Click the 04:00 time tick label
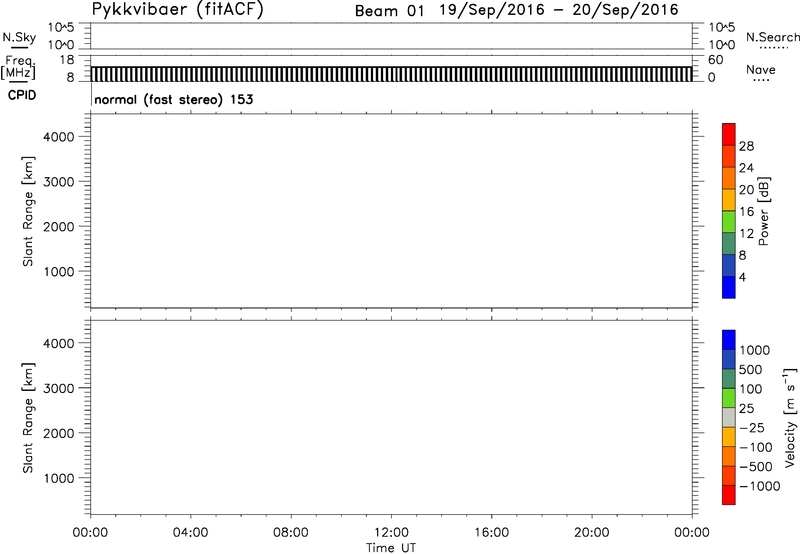800x554 pixels. (190, 533)
